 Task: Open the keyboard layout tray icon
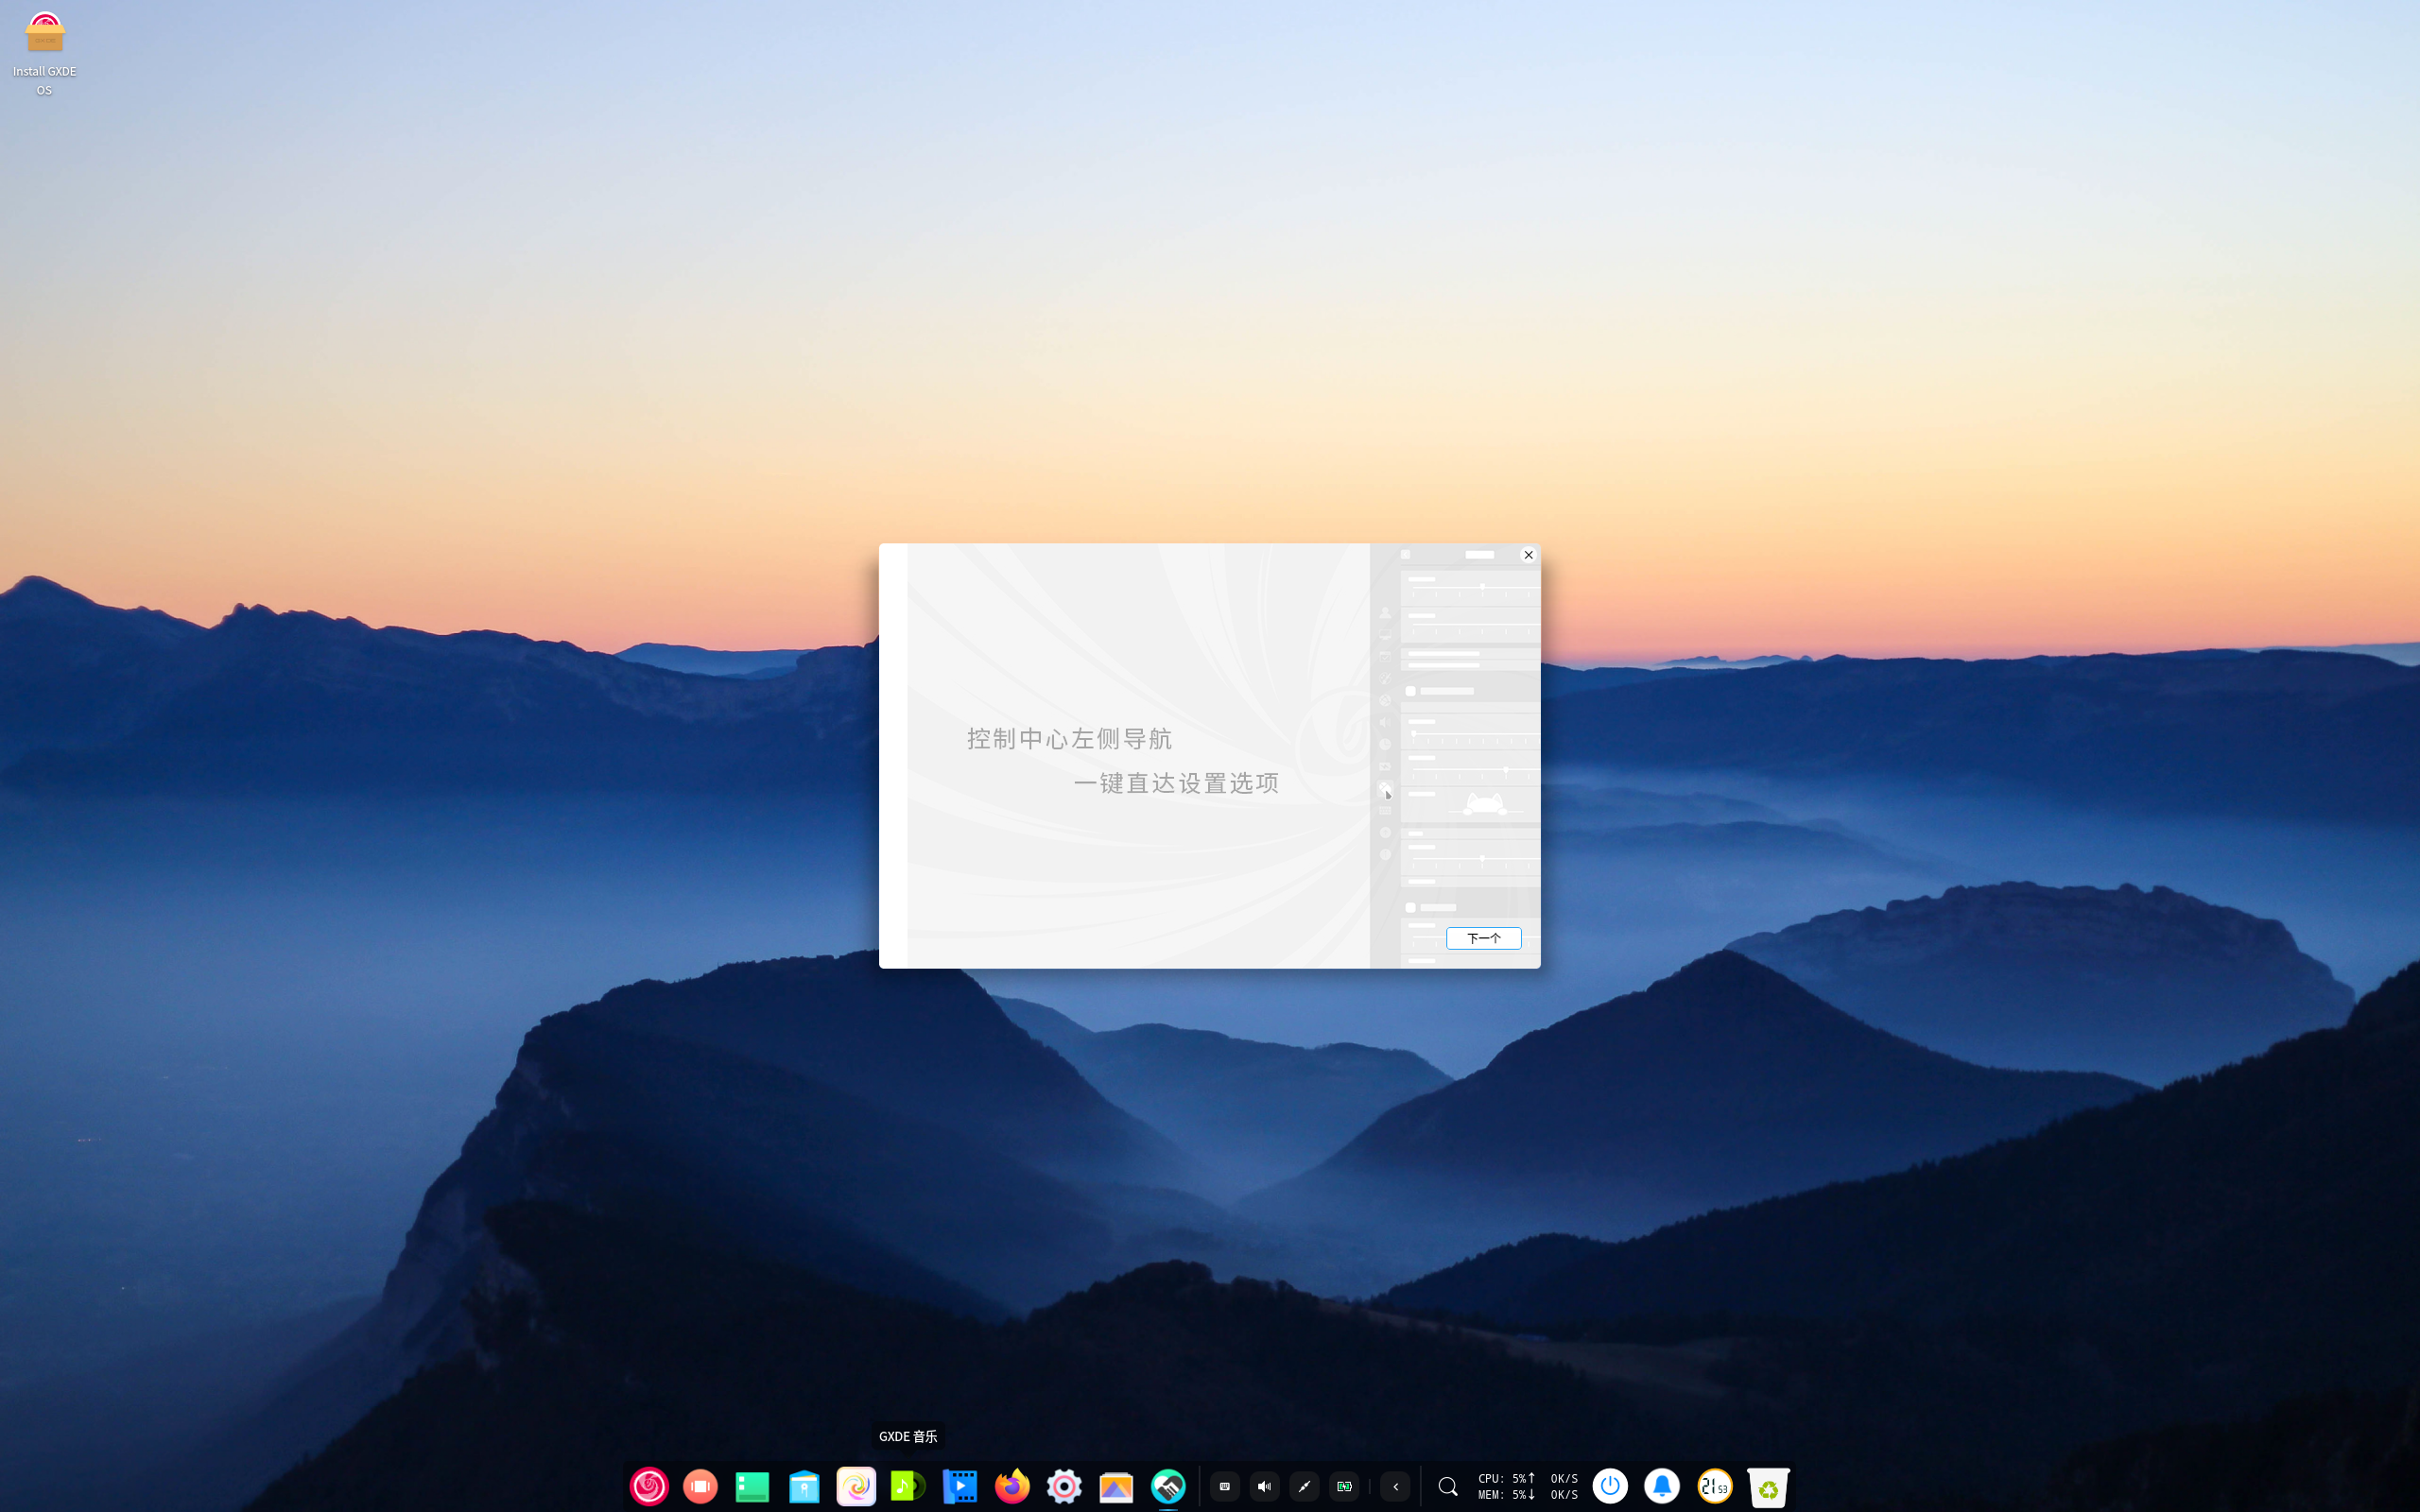[x=1224, y=1486]
